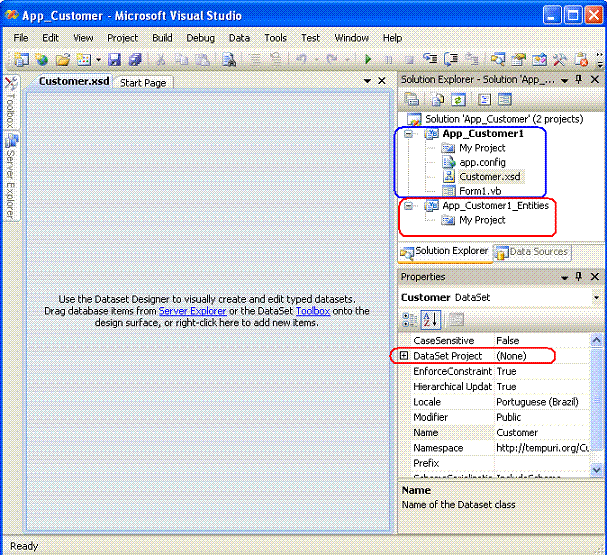Click the Properties Window toolbar icon
Screen dimensions: 607x555
click(x=518, y=60)
